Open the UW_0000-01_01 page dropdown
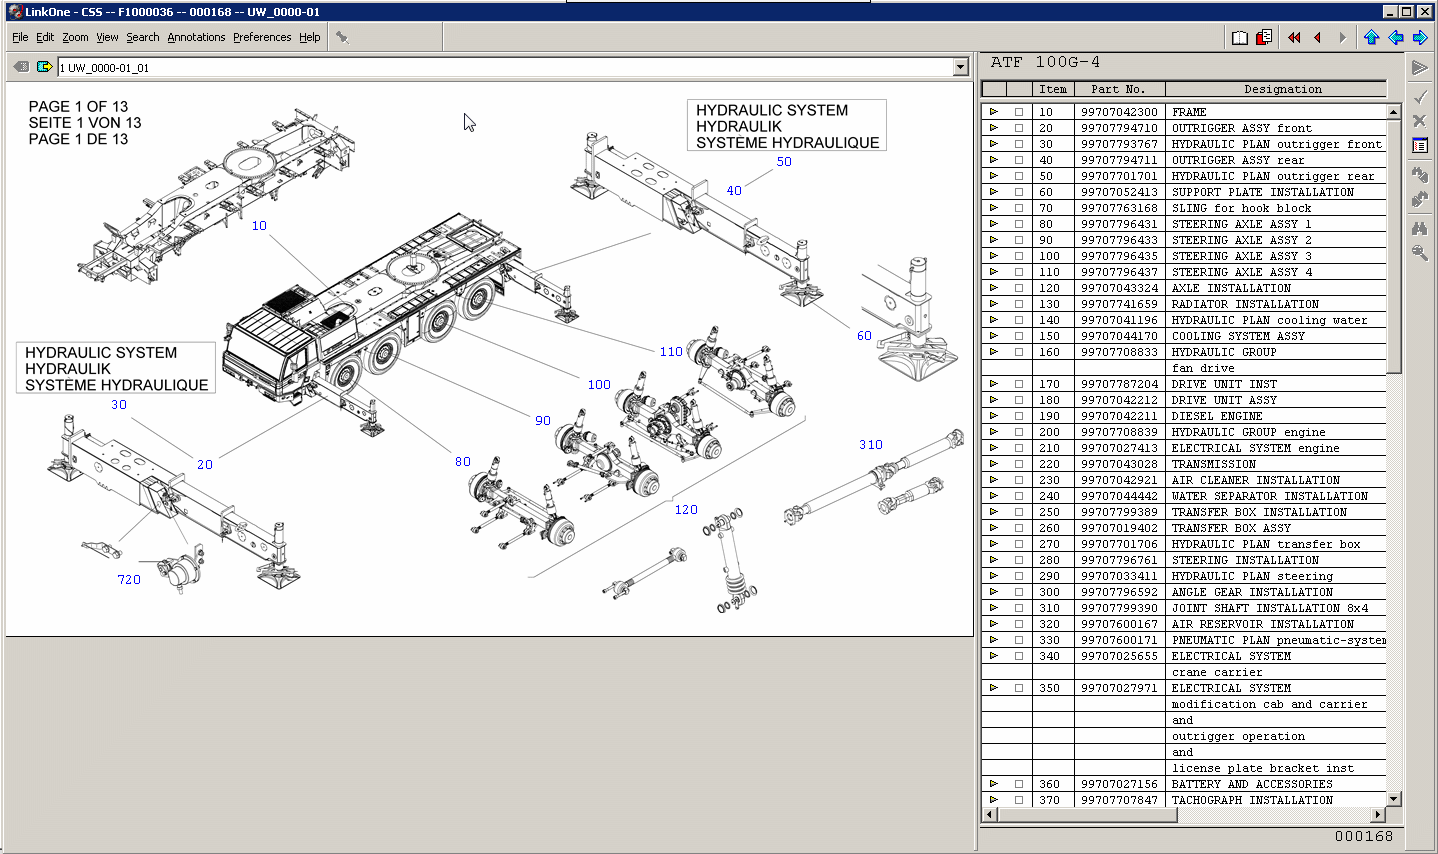1438x854 pixels. click(960, 67)
